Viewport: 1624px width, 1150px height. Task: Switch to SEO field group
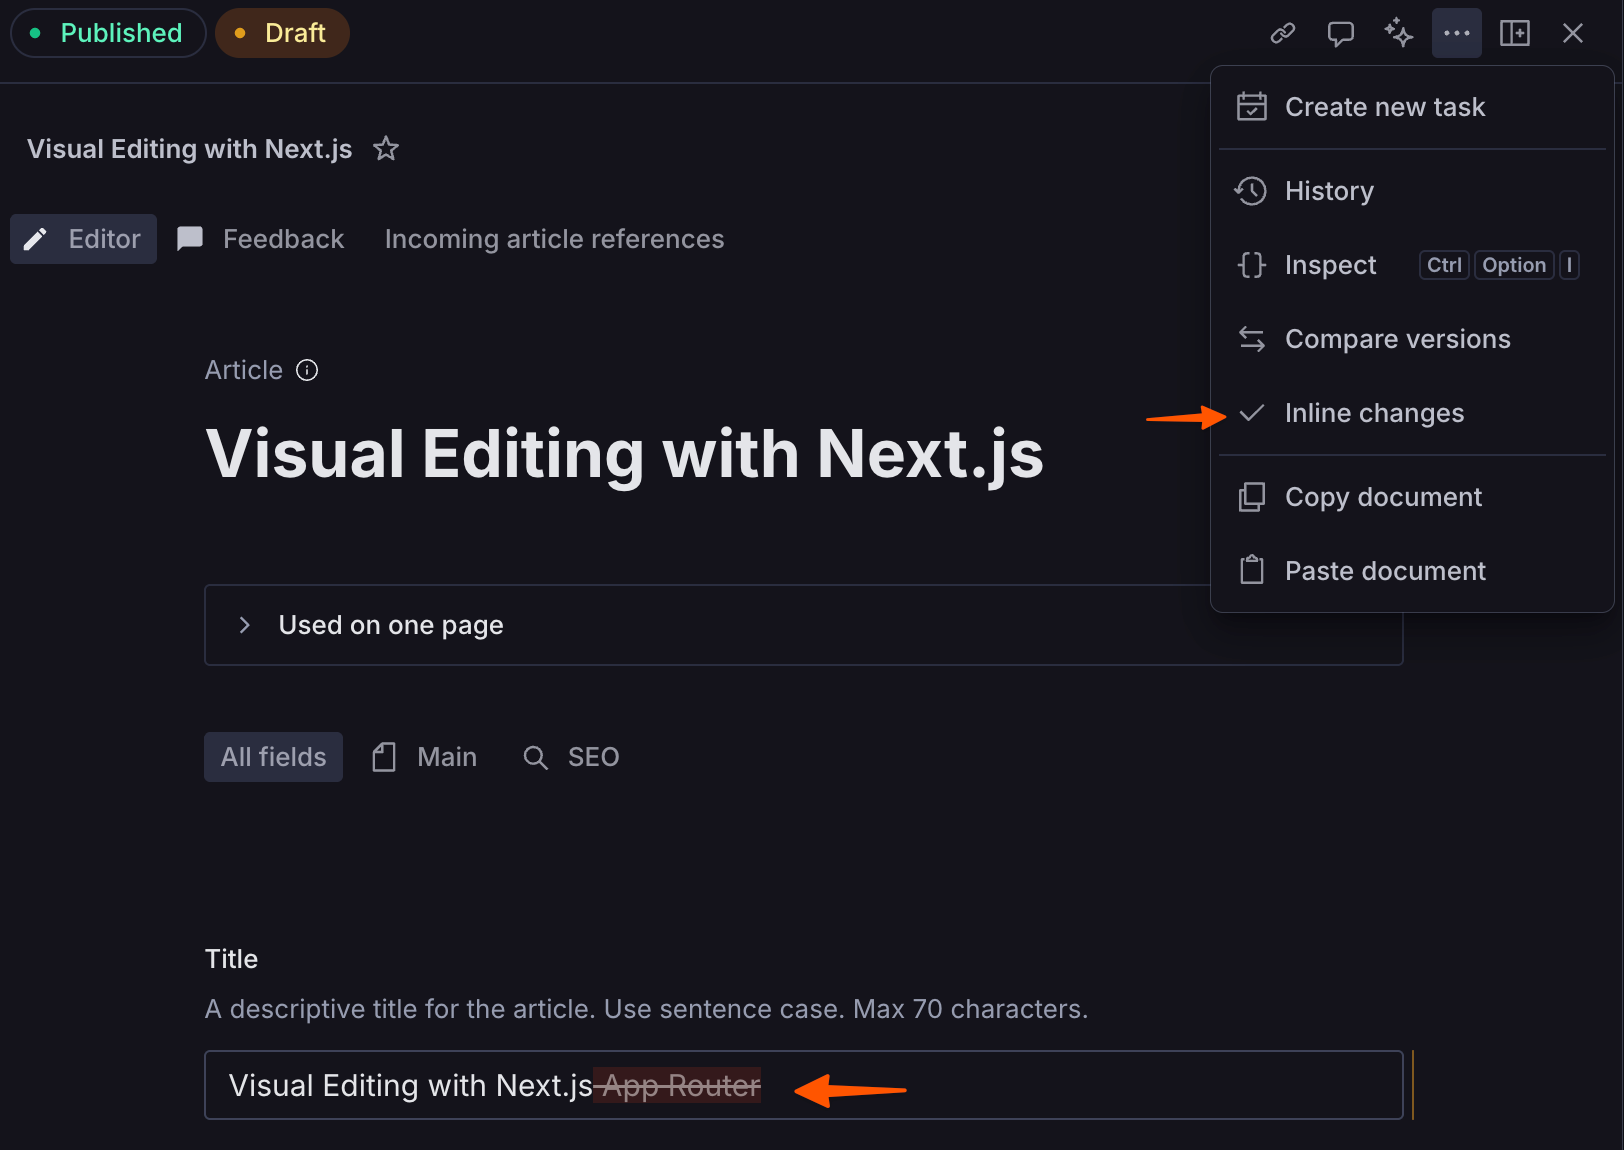[572, 757]
